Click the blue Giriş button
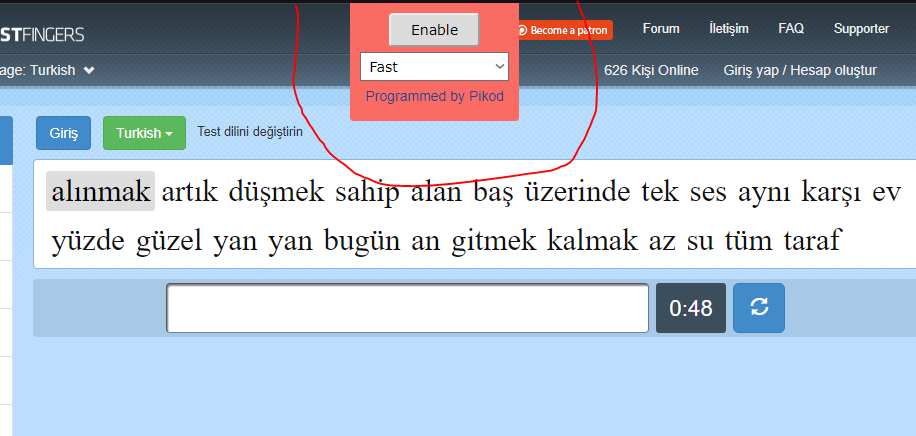This screenshot has width=916, height=436. 63,133
